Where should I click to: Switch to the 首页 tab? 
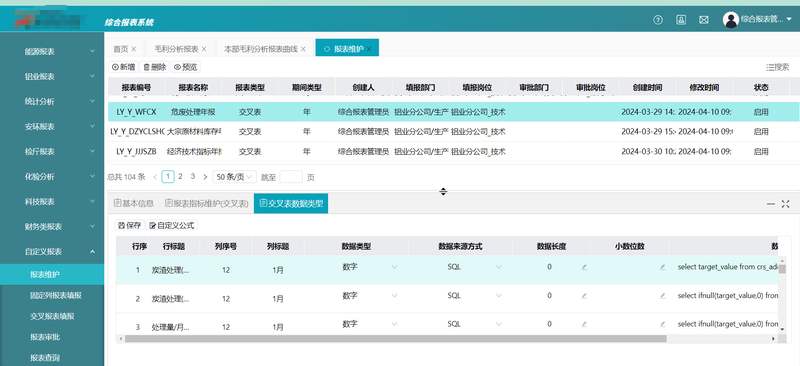pyautogui.click(x=121, y=49)
